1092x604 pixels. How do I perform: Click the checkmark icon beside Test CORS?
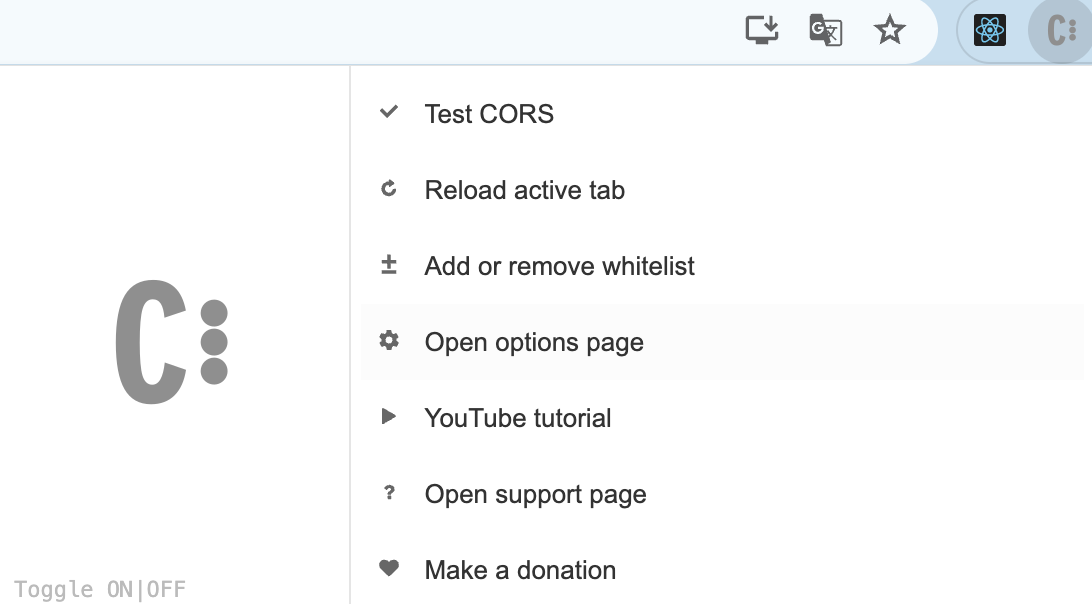click(389, 111)
